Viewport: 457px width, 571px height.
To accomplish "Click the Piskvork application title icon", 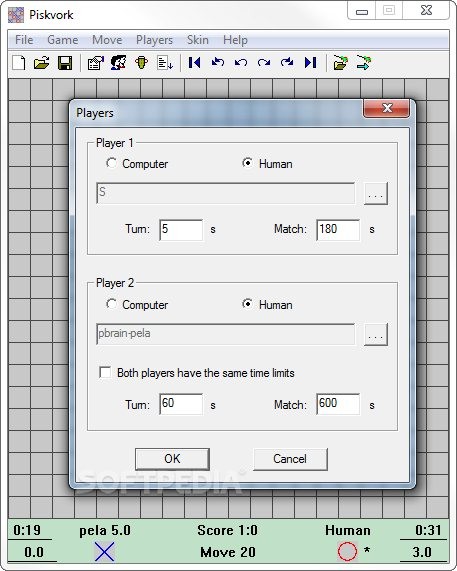I will coord(16,15).
